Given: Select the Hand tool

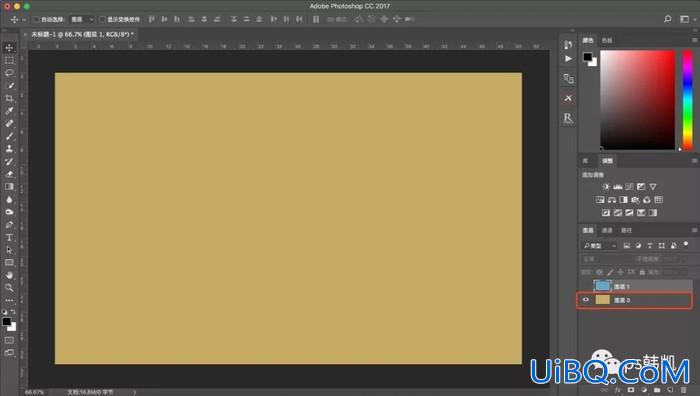Looking at the screenshot, I should [x=9, y=275].
